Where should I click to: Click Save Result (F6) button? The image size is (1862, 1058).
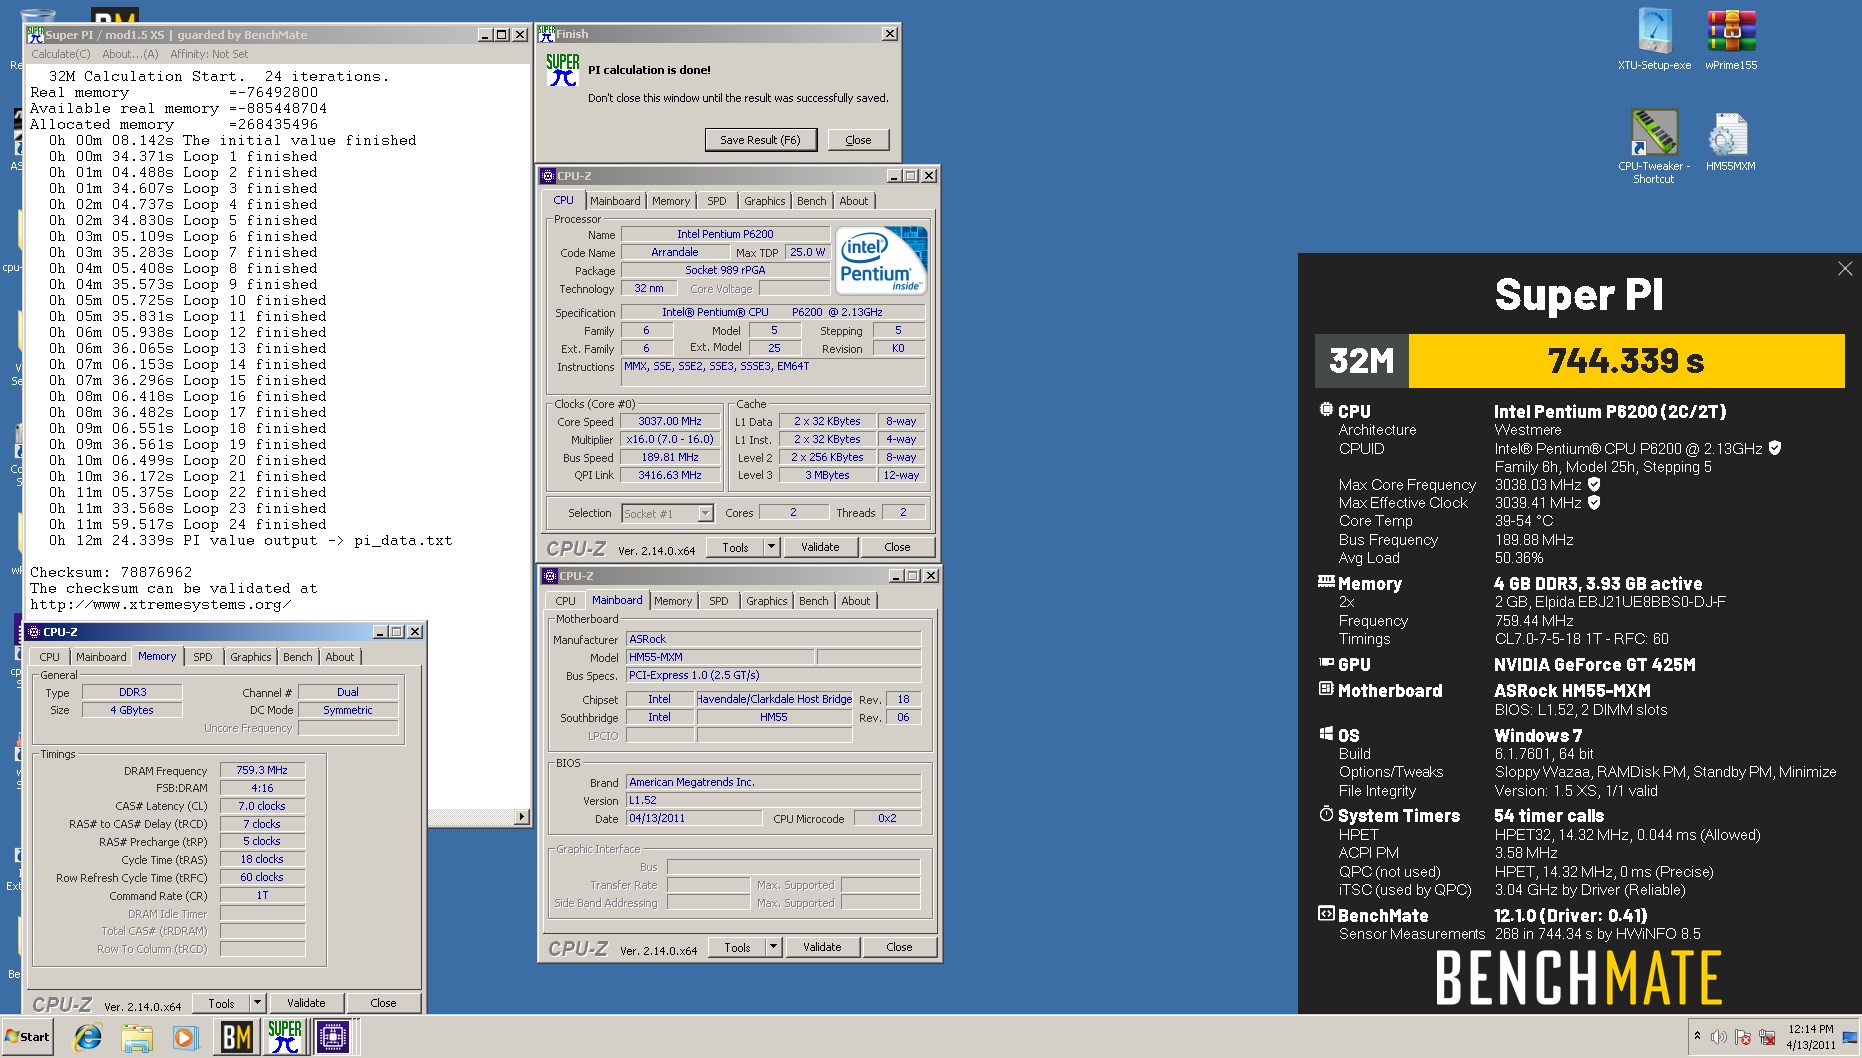coord(760,140)
